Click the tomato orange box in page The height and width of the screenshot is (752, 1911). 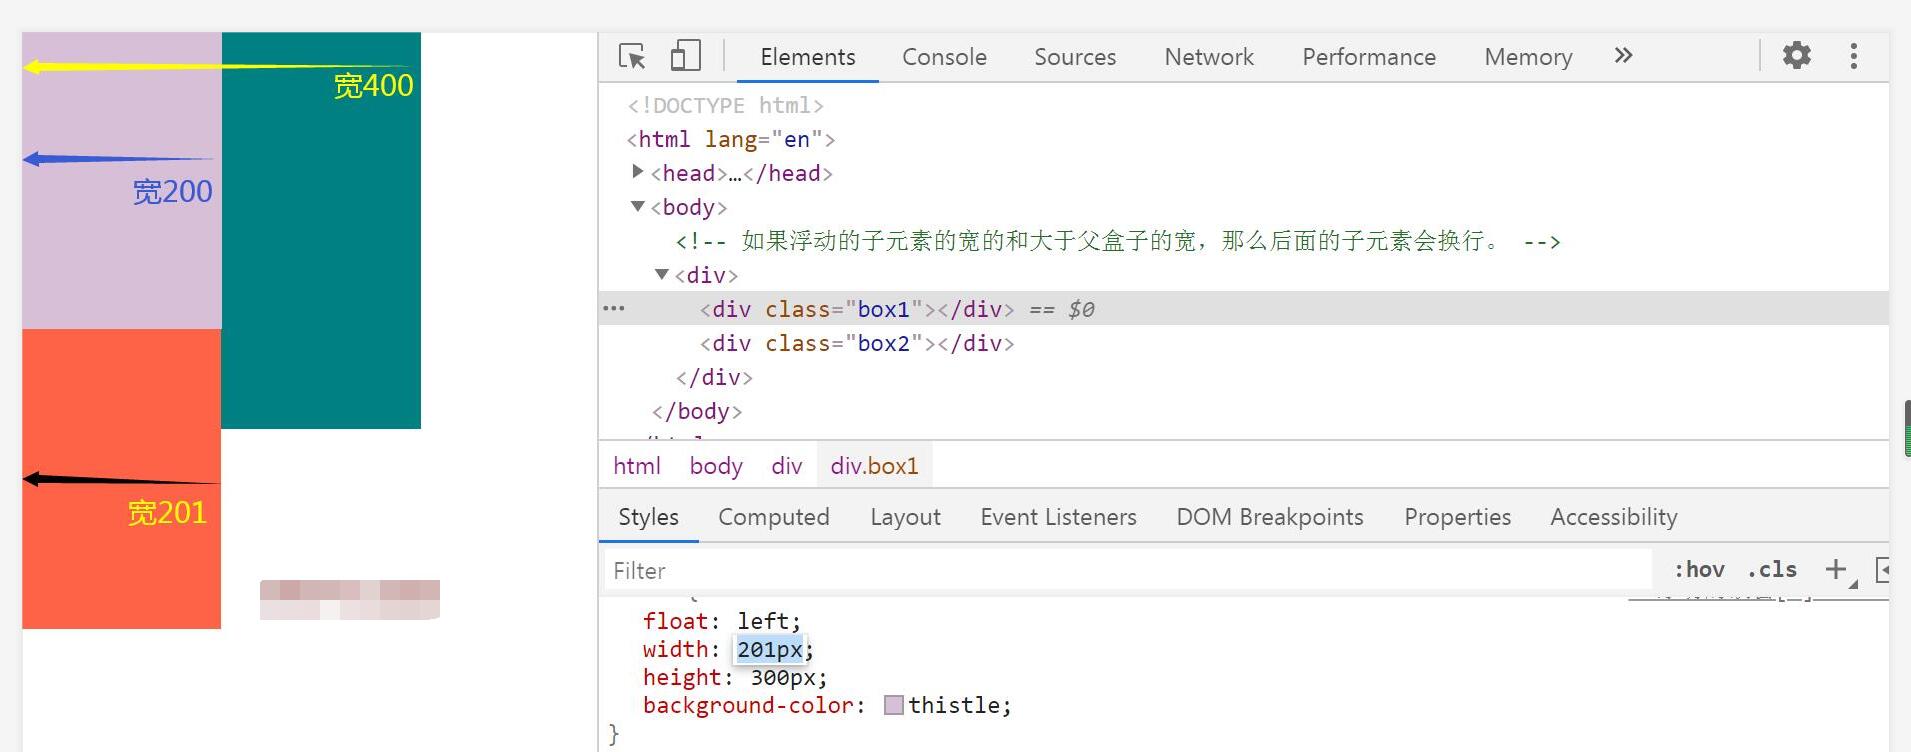(122, 478)
